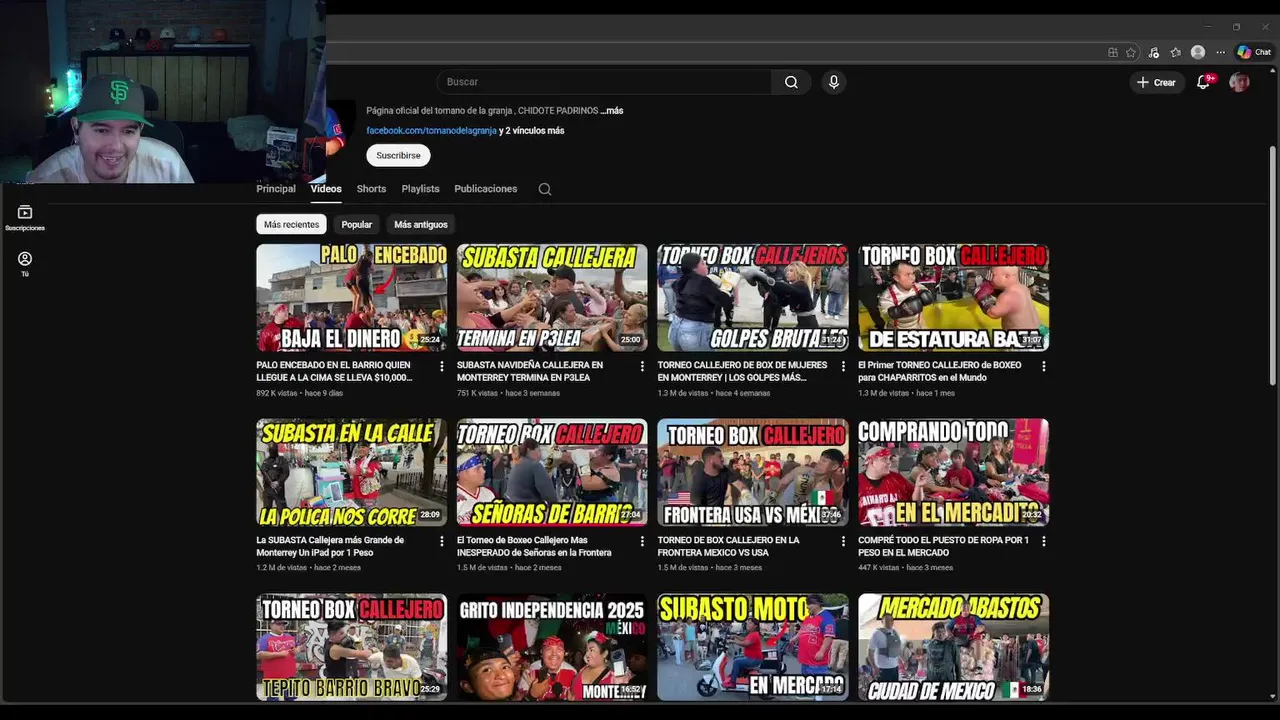The image size is (1280, 720).
Task: Click the page vertical scrollbar
Action: [x=1272, y=265]
